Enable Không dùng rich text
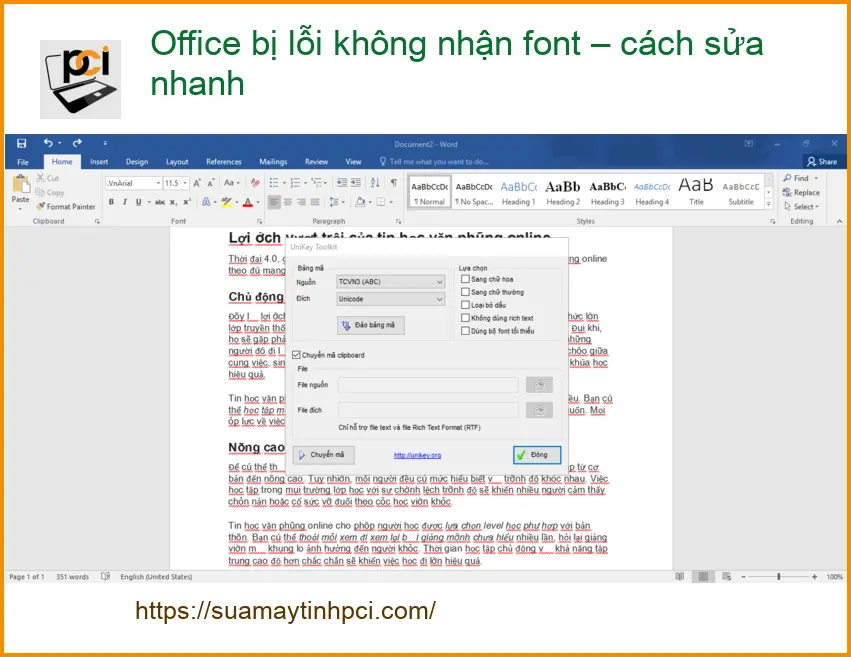The image size is (851, 657). point(465,318)
